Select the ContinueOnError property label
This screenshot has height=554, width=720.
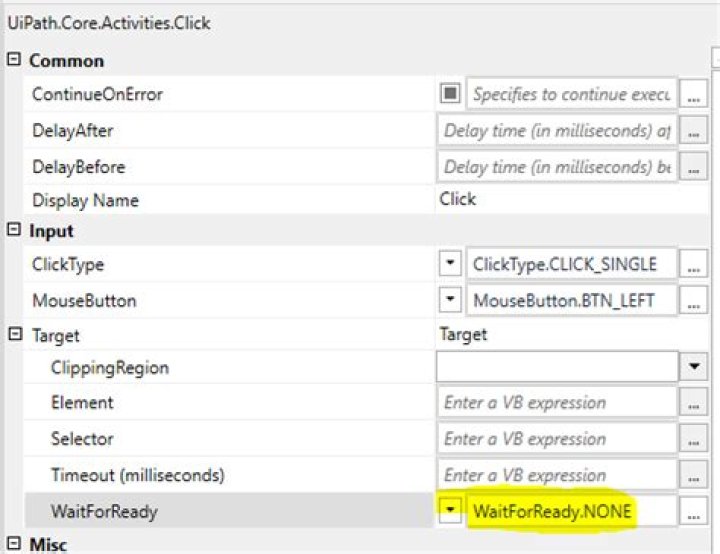[97, 94]
